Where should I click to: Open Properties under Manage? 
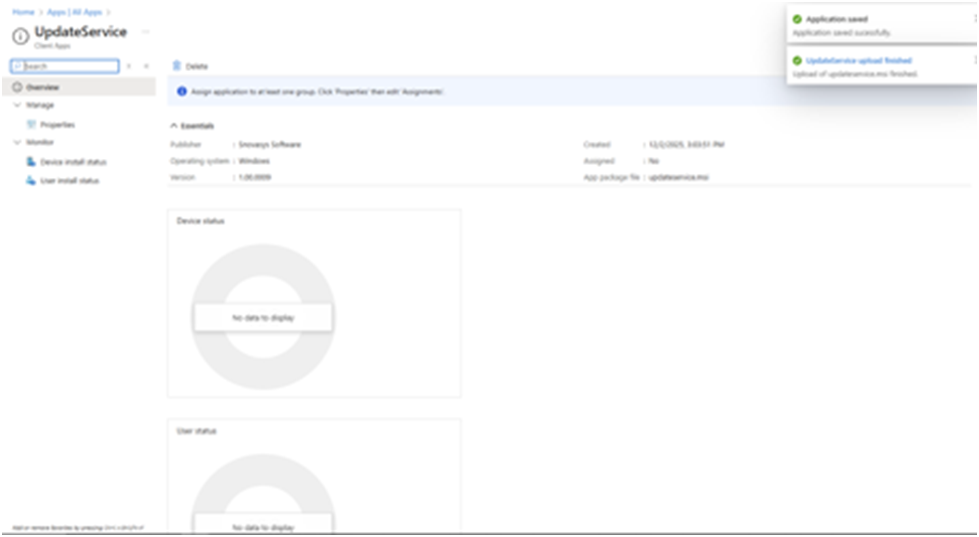[57, 124]
